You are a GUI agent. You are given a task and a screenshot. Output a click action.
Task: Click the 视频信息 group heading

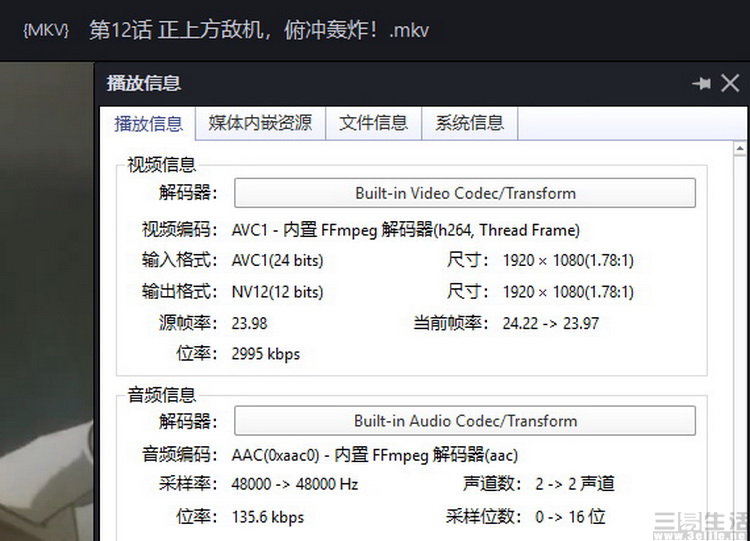point(161,165)
